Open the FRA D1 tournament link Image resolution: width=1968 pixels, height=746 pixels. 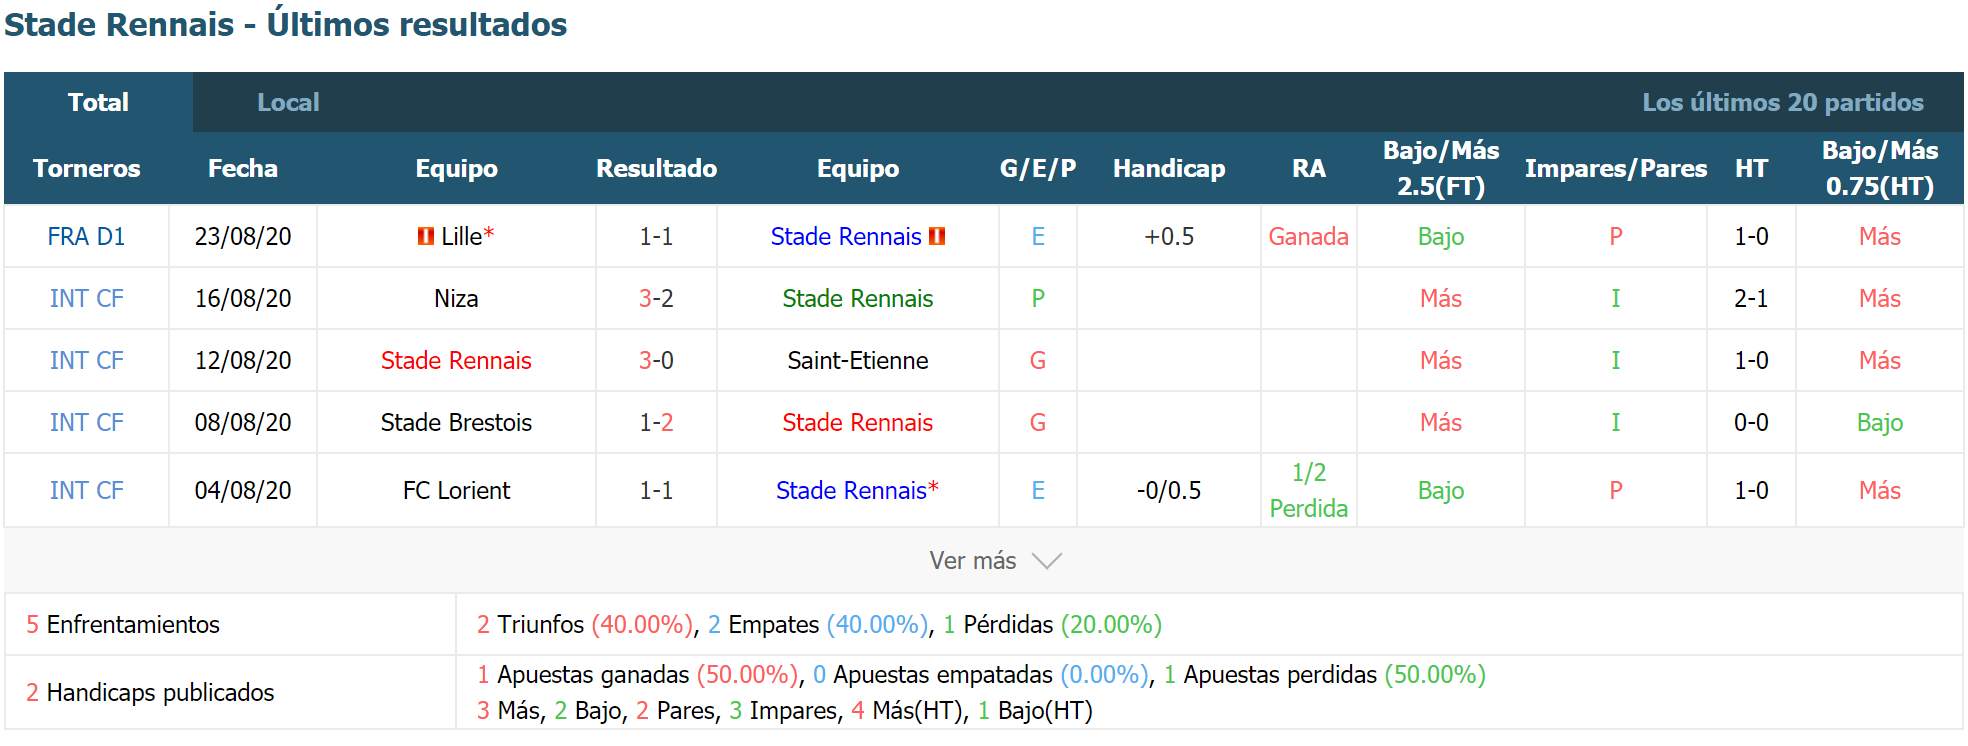86,237
